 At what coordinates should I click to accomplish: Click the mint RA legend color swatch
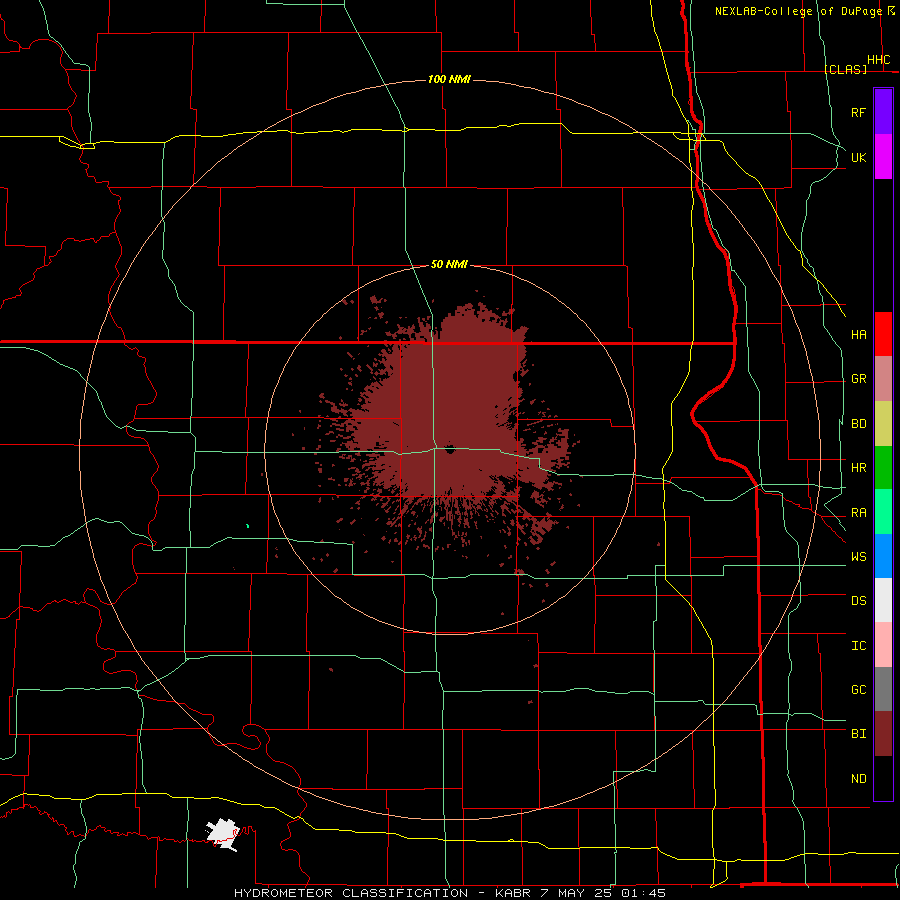883,512
